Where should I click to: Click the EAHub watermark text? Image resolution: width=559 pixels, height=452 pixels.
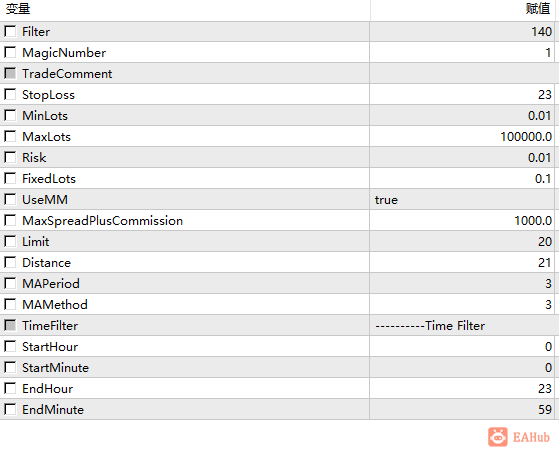click(x=531, y=437)
